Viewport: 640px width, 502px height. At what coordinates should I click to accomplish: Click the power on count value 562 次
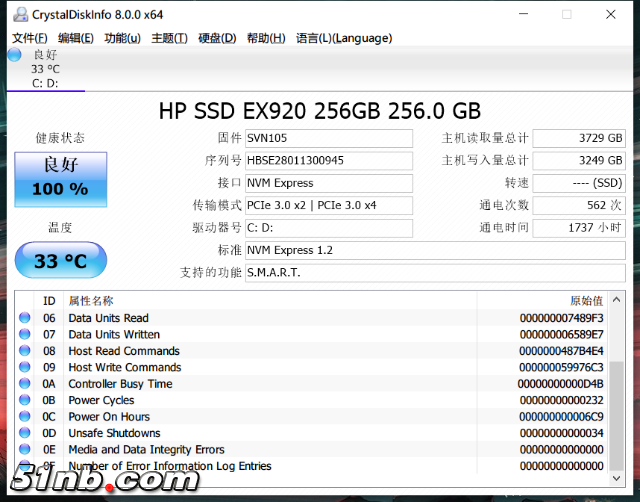(x=579, y=205)
